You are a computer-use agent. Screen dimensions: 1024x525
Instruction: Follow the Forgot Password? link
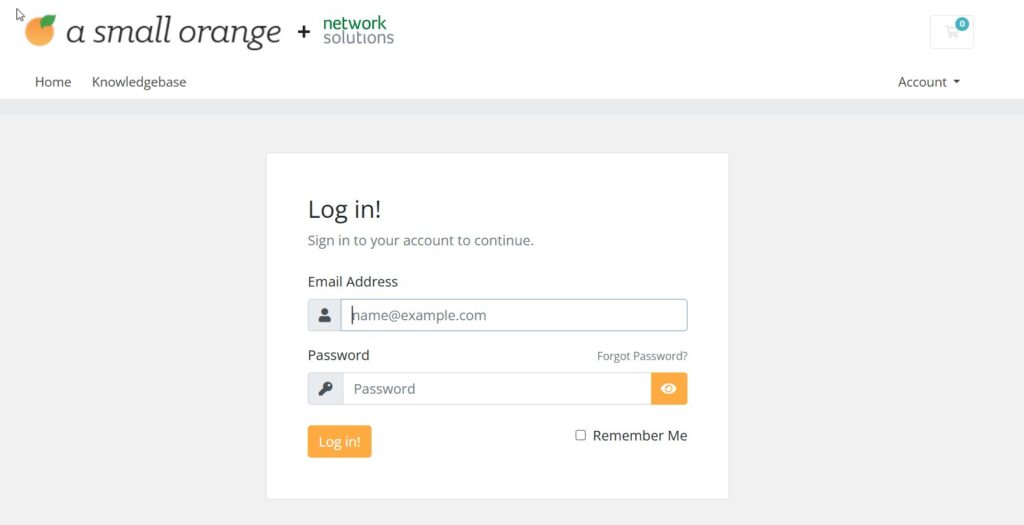[642, 356]
